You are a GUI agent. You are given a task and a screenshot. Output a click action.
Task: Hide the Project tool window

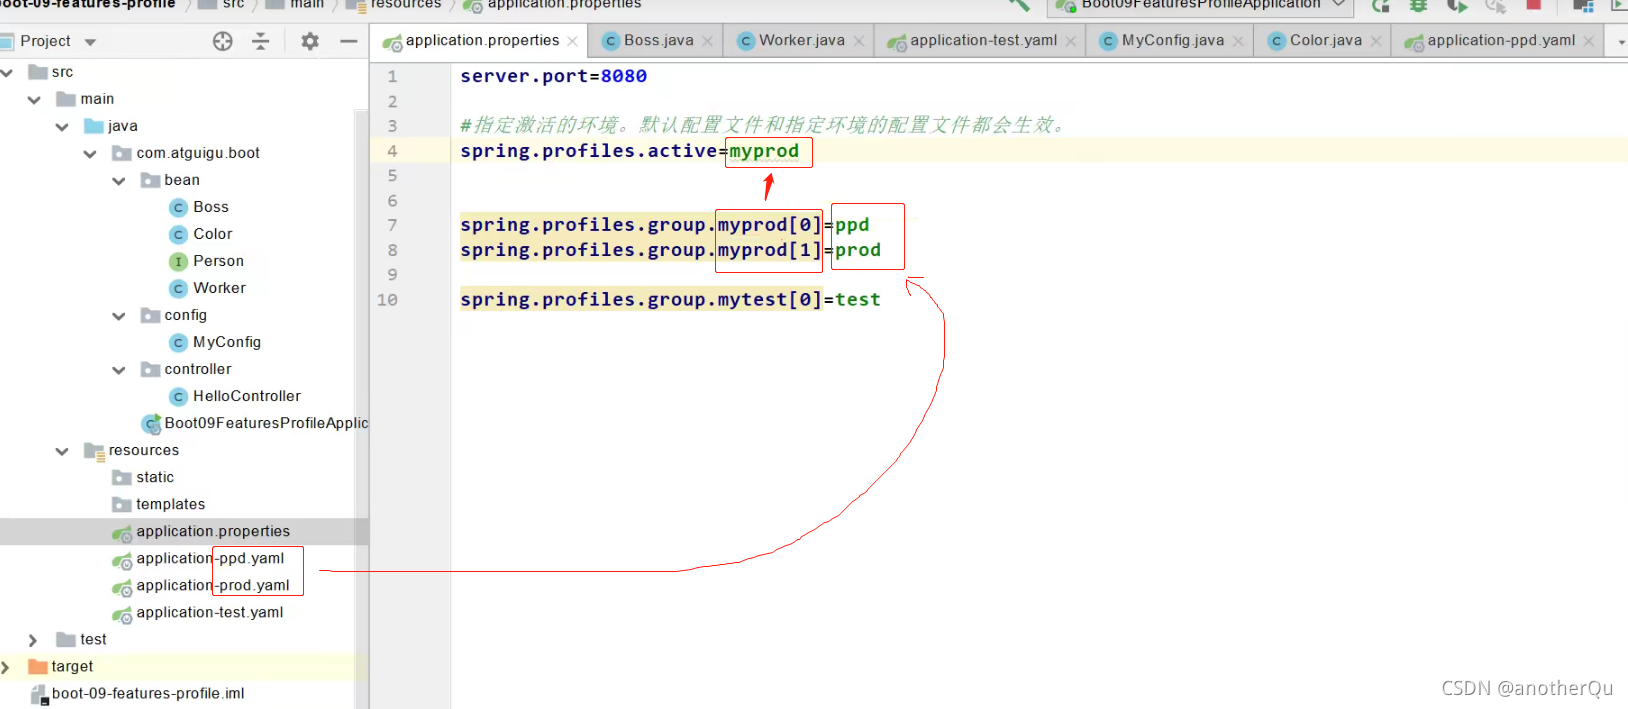pyautogui.click(x=348, y=41)
